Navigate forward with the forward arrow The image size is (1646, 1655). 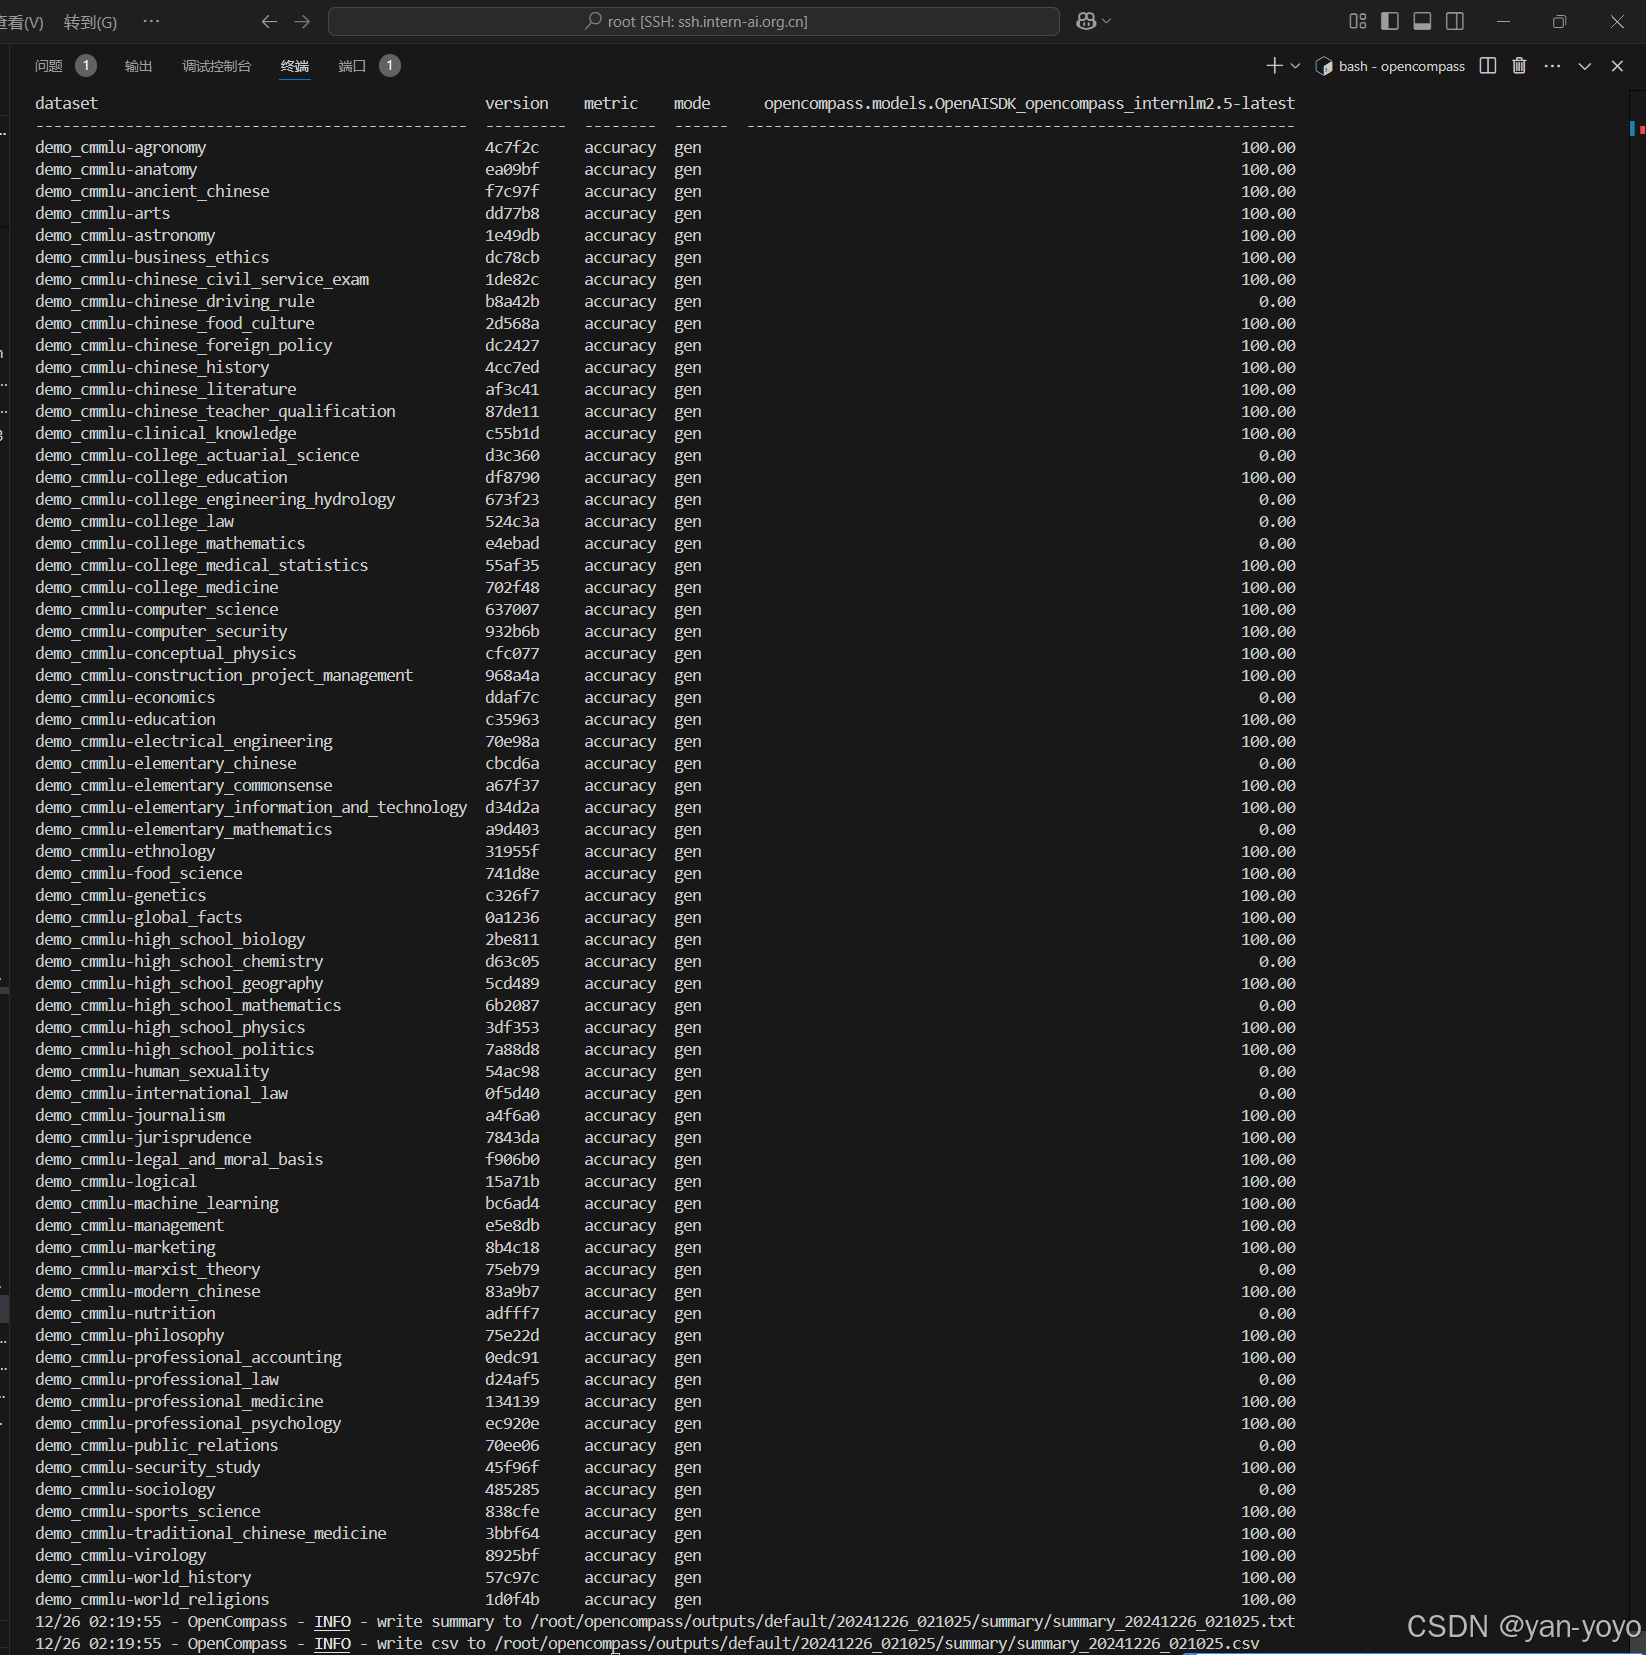click(302, 21)
